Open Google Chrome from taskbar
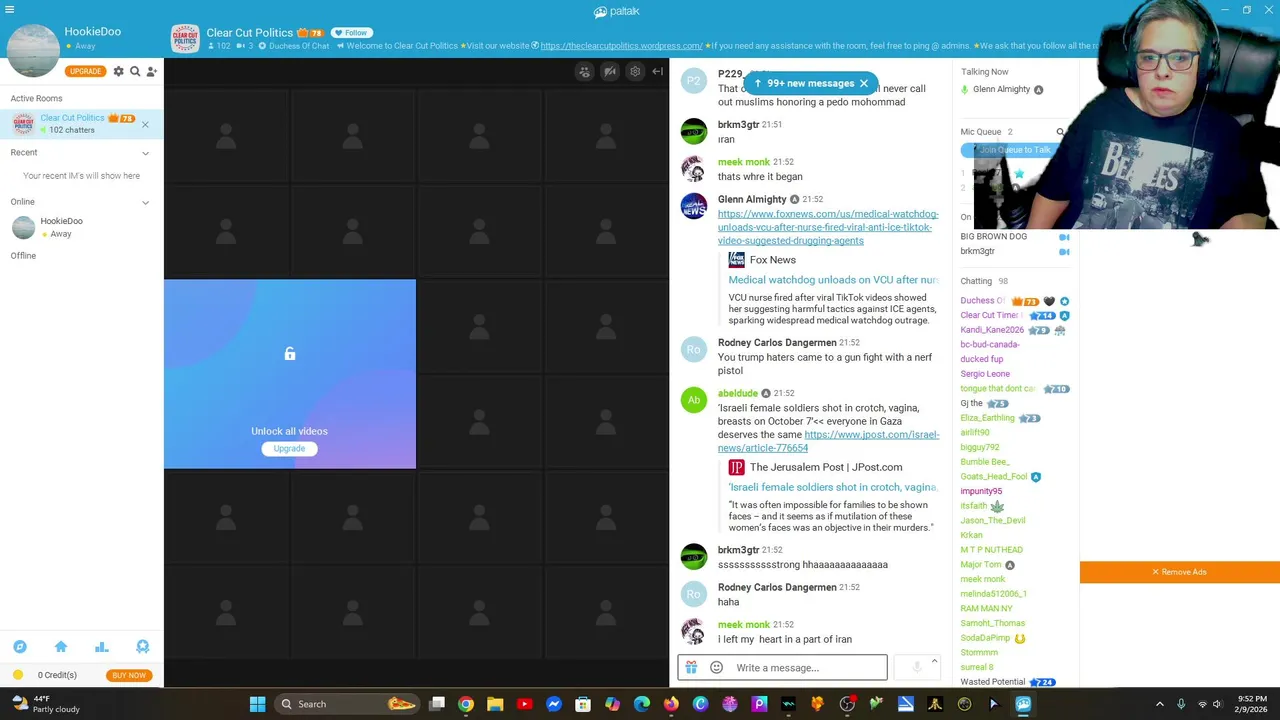Image resolution: width=1280 pixels, height=720 pixels. 466,704
